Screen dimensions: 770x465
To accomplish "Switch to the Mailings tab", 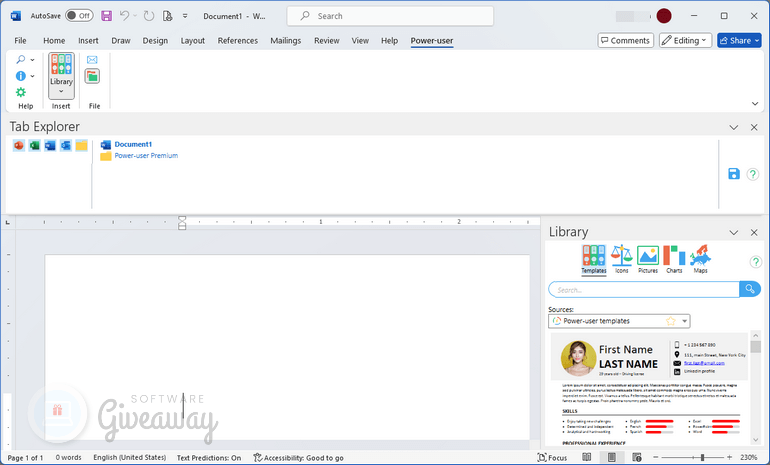I will click(285, 41).
